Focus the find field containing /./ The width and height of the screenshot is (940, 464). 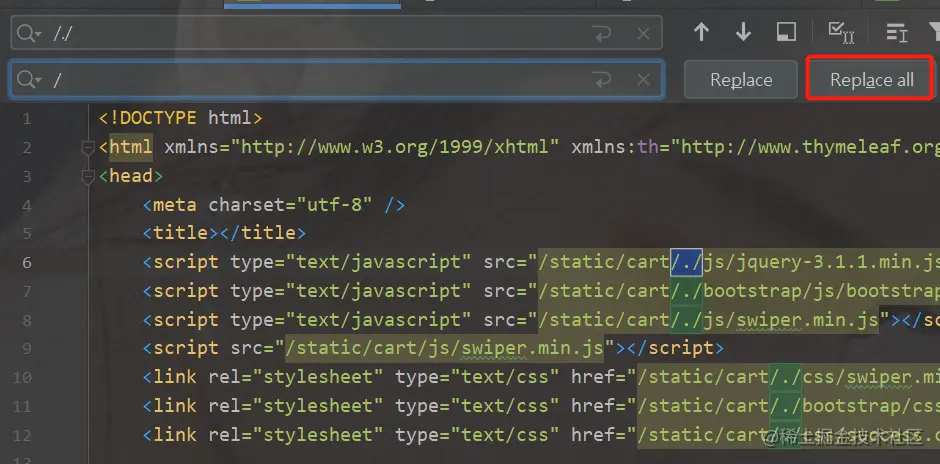tap(336, 33)
